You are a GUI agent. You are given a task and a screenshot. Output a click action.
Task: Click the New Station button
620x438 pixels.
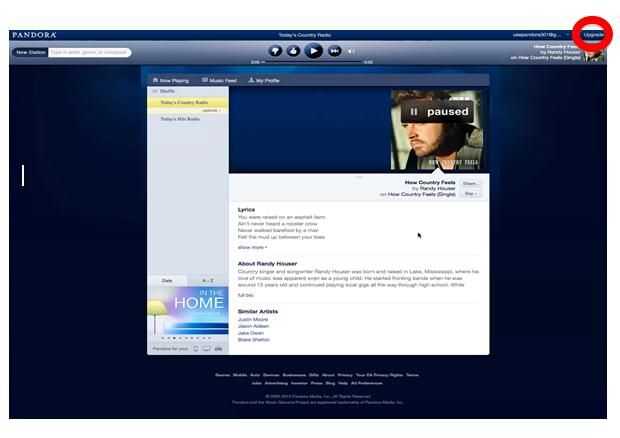tap(31, 52)
